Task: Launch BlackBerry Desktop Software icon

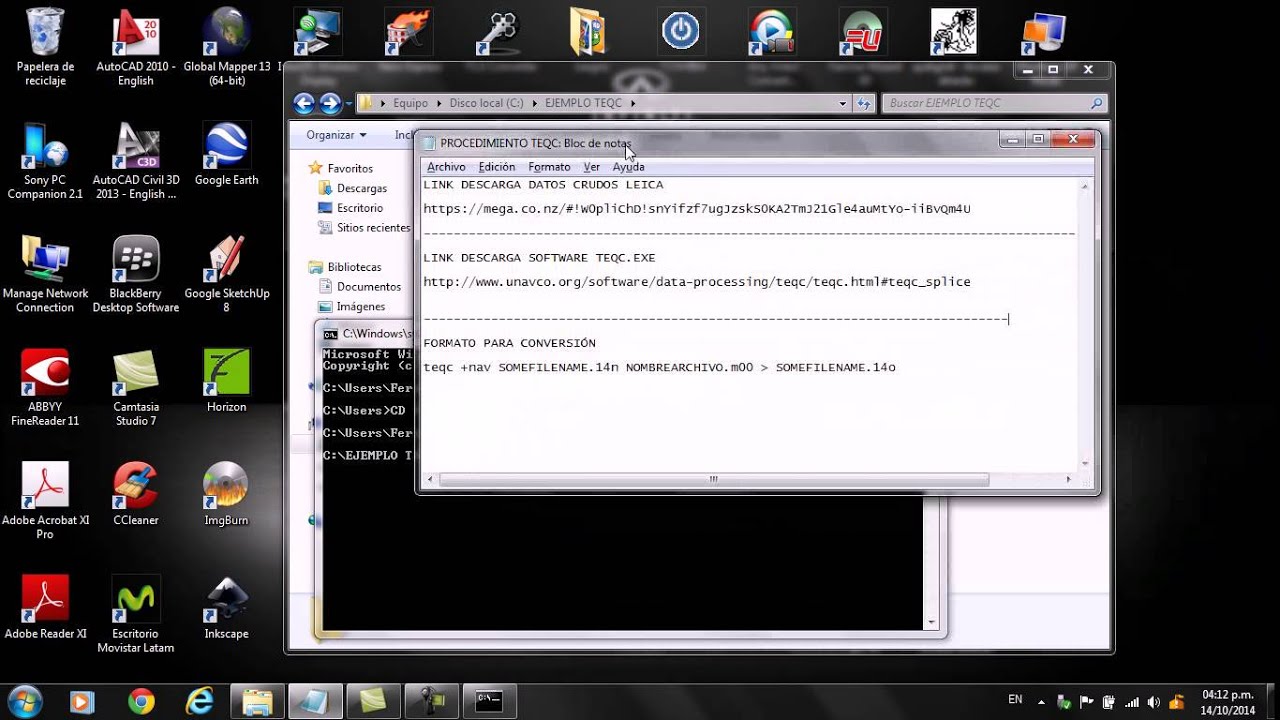Action: coord(136,274)
